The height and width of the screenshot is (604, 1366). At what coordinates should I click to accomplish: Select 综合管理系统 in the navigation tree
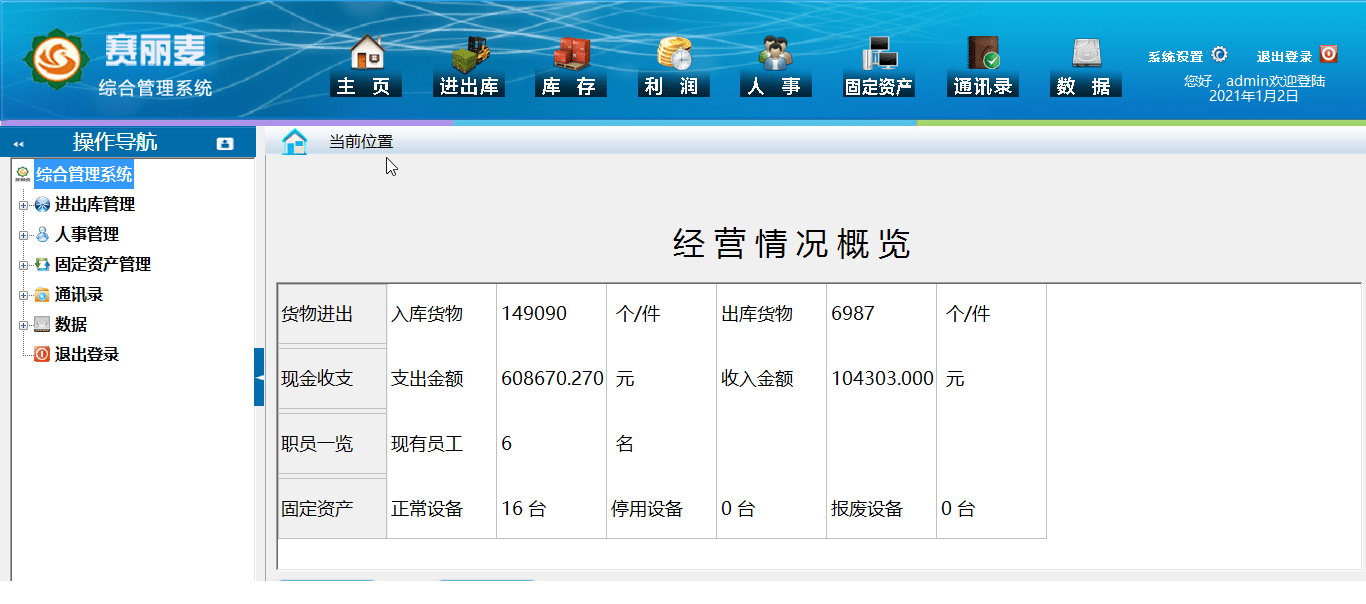(x=83, y=174)
